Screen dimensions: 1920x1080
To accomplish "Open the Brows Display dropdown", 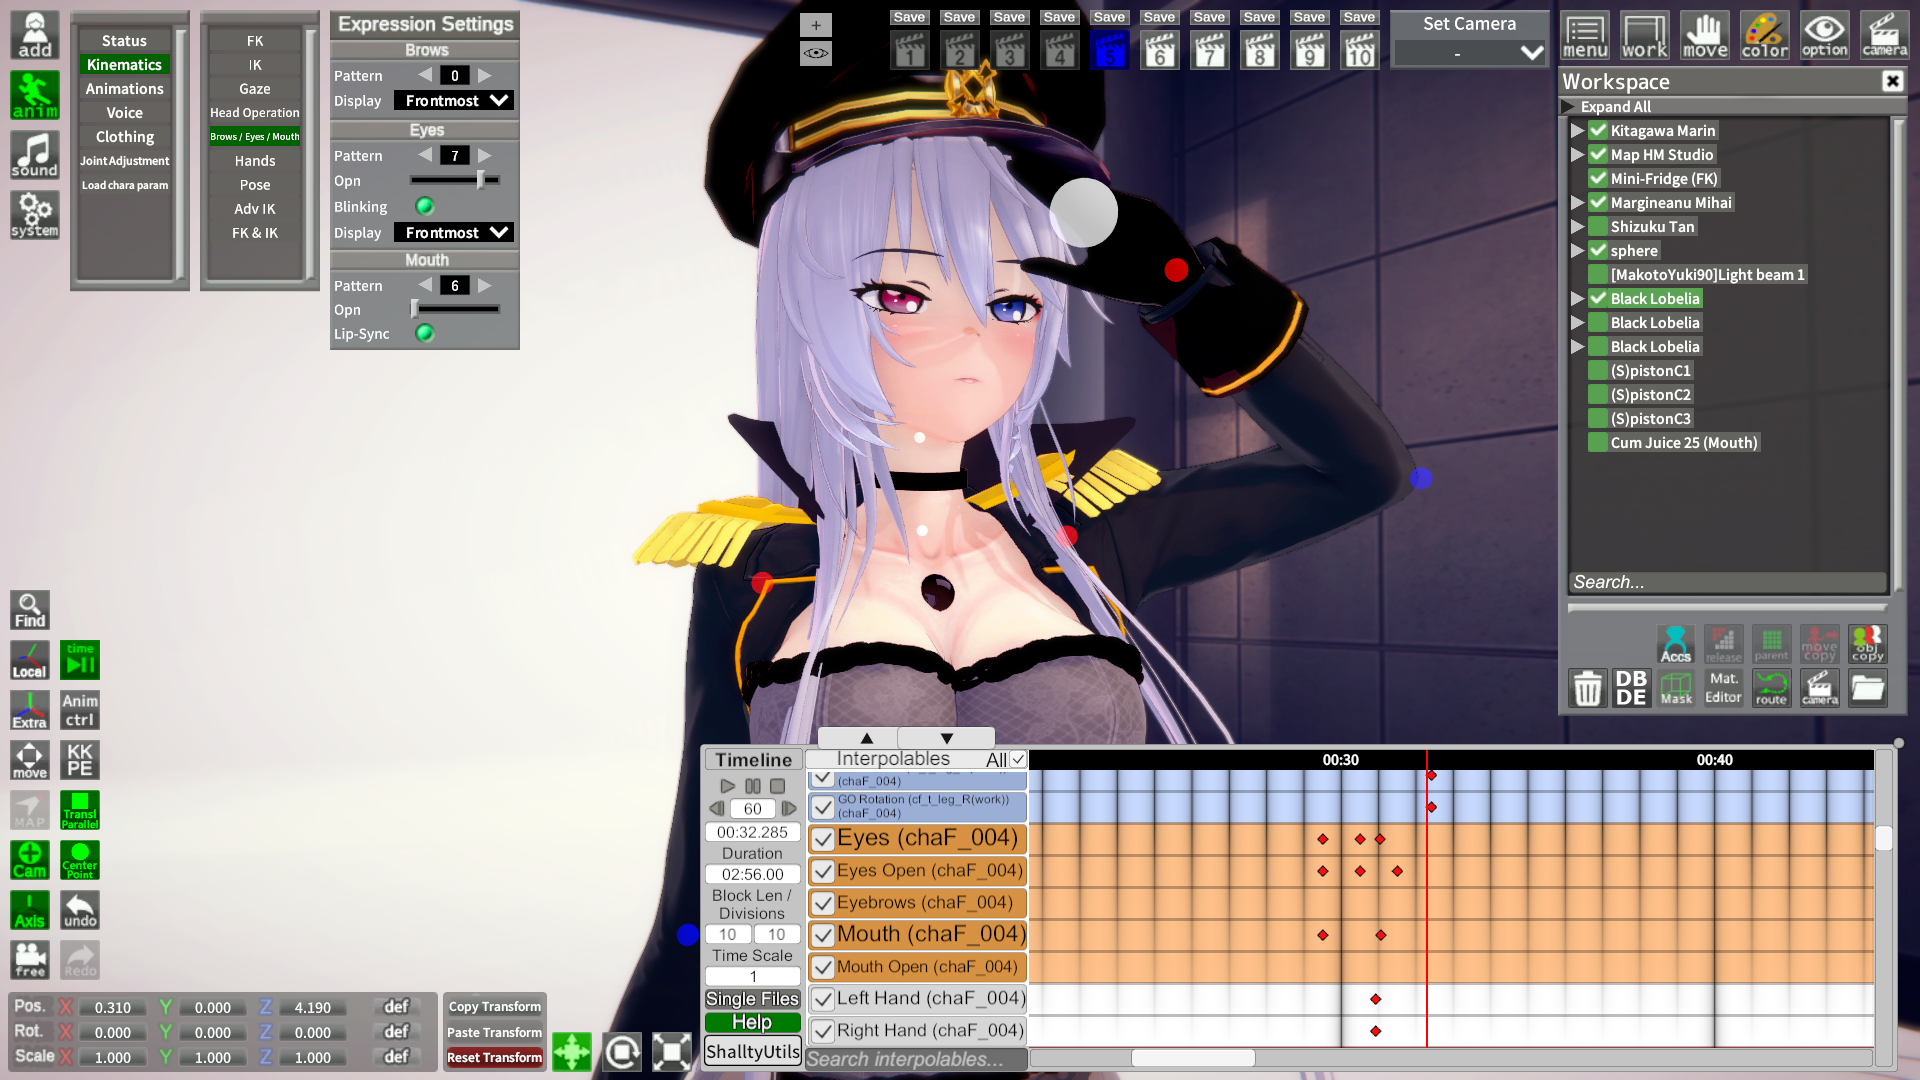I will pyautogui.click(x=454, y=100).
